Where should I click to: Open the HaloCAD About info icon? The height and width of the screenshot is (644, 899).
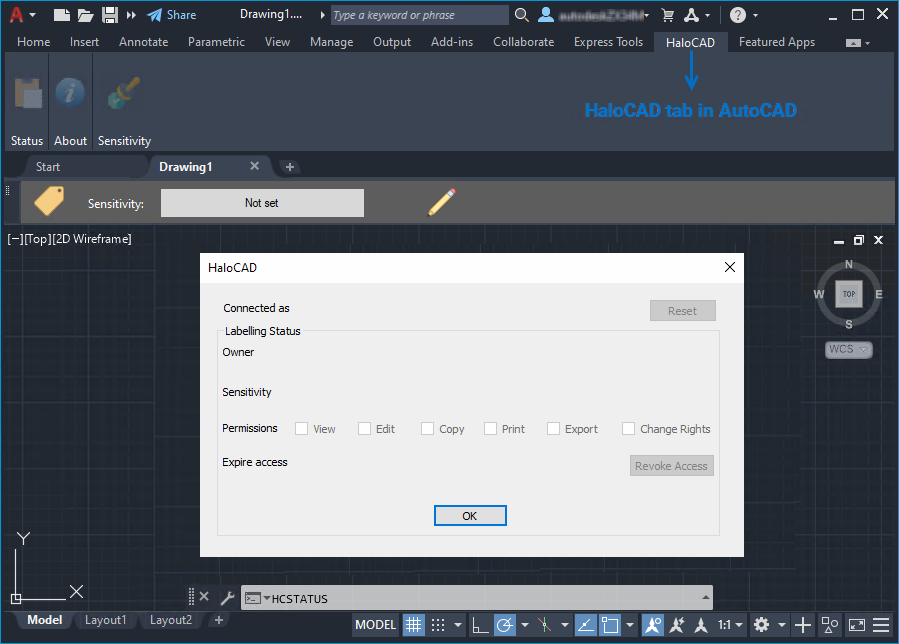[x=70, y=95]
